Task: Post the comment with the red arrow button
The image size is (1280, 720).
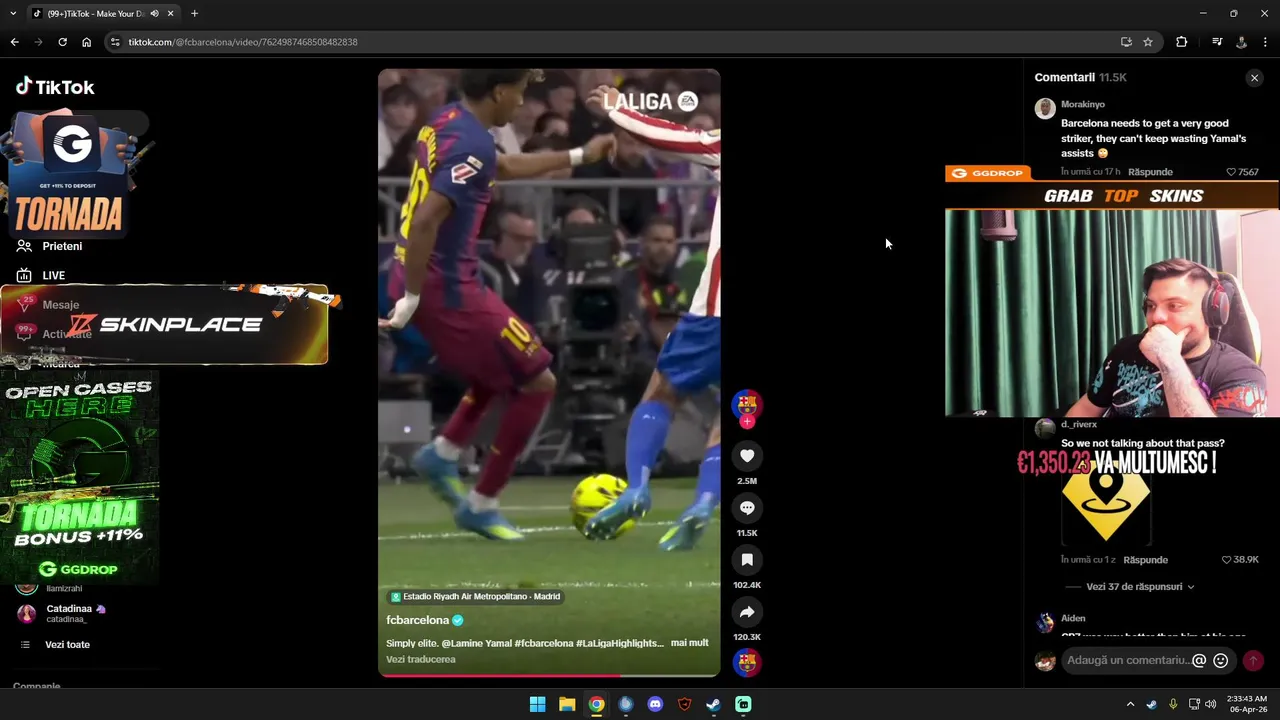Action: tap(1253, 661)
